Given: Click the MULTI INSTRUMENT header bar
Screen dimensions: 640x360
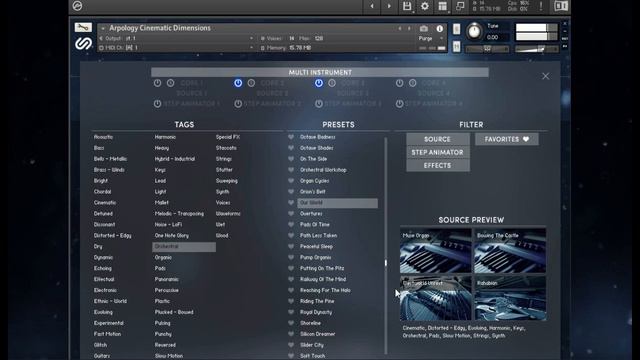Looking at the screenshot, I should coord(320,72).
